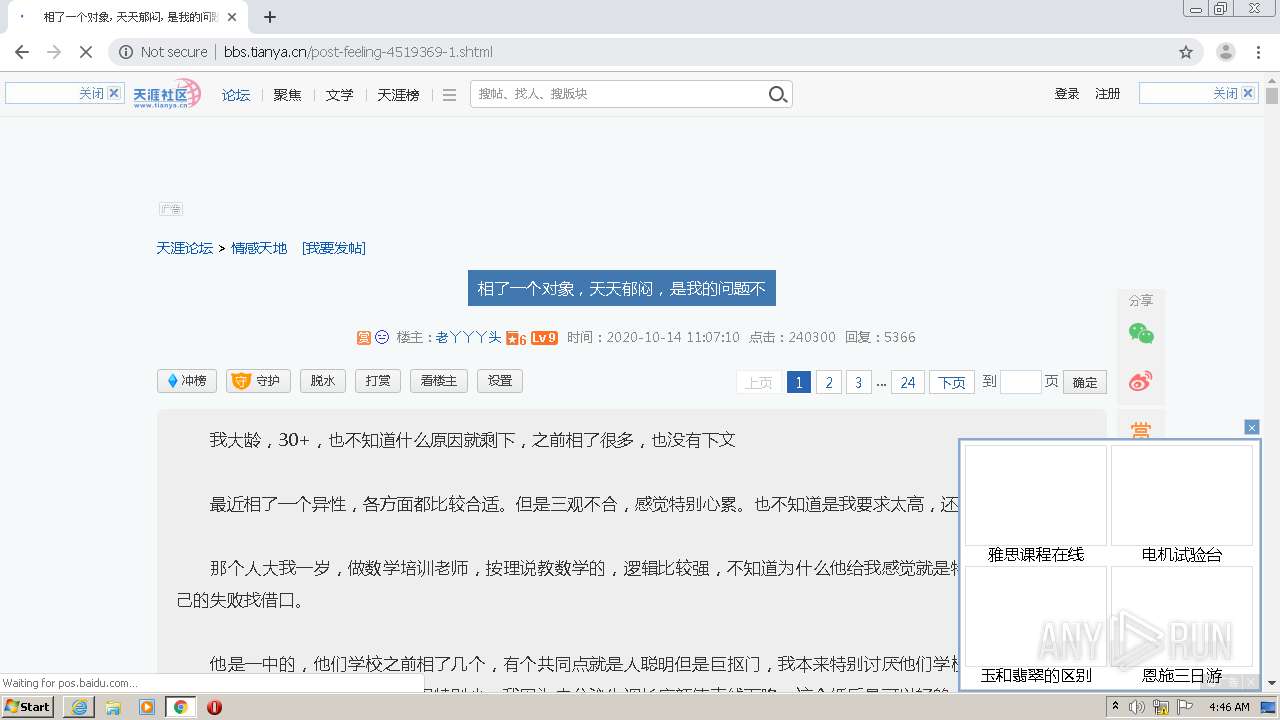Click the 登录 login link

click(x=1067, y=94)
